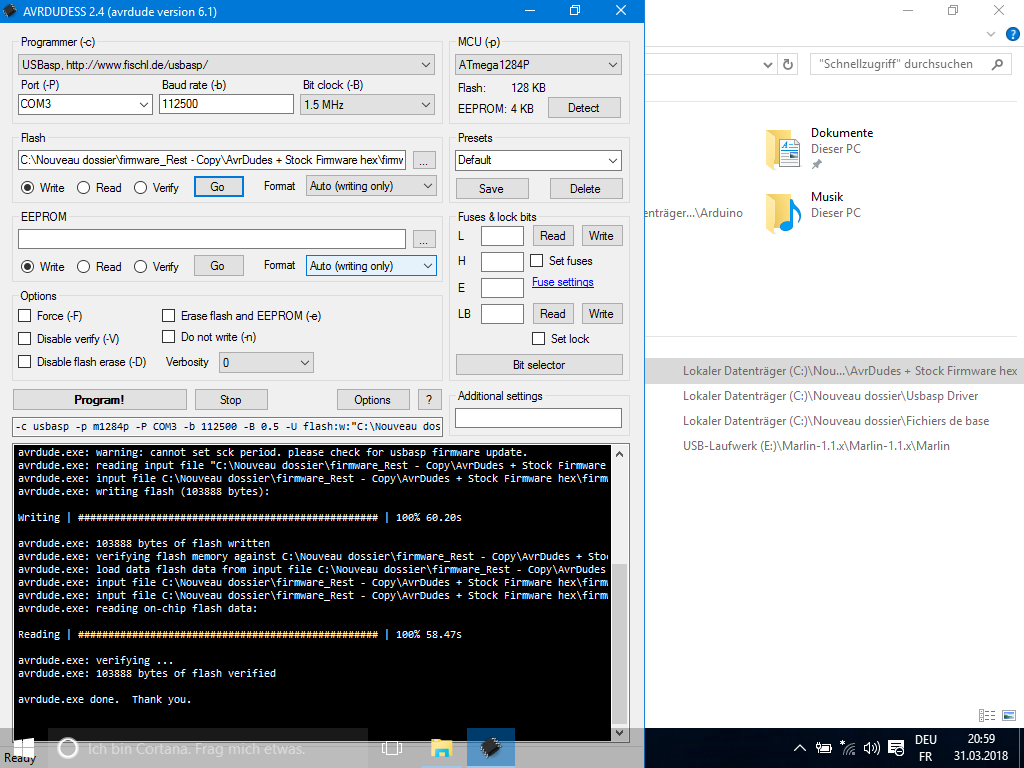Click the Additional settings text field
Viewport: 1024px width, 768px height.
pos(538,418)
